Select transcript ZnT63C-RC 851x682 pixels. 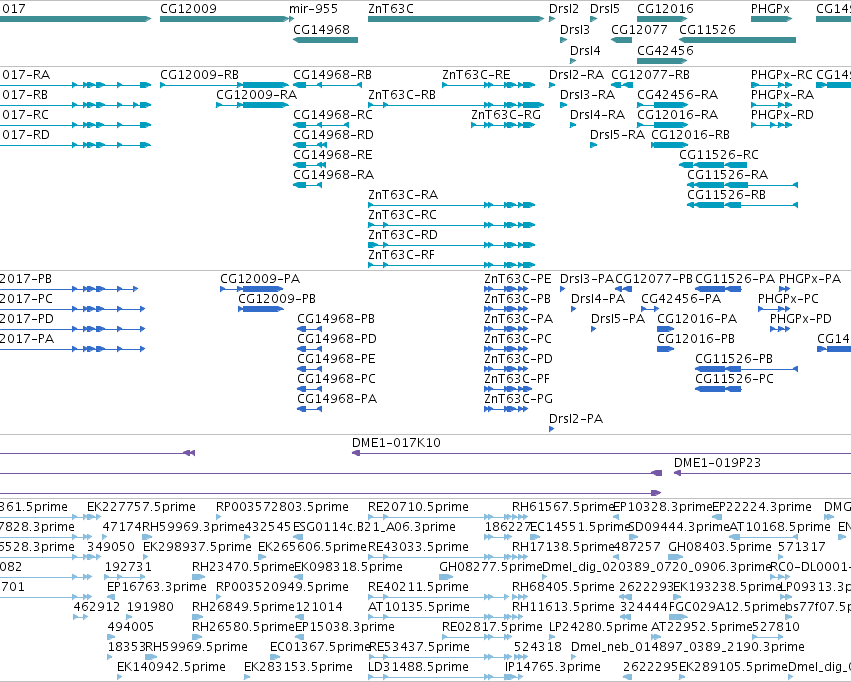coord(402,215)
